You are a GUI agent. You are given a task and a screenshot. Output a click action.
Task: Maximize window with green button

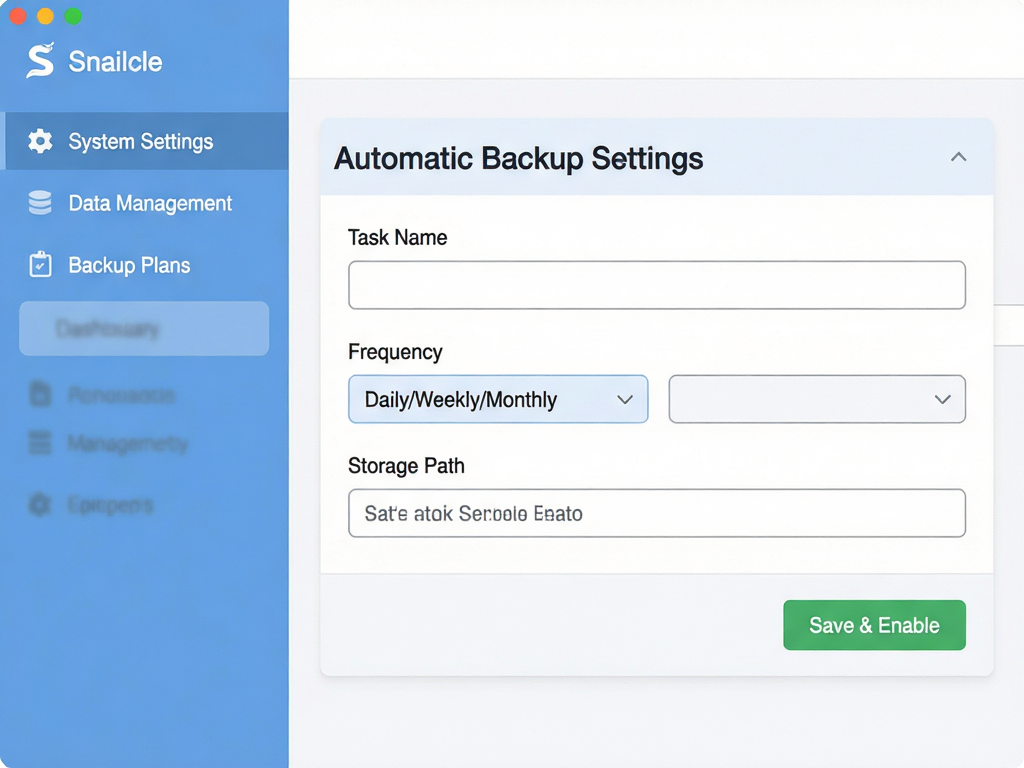[73, 16]
